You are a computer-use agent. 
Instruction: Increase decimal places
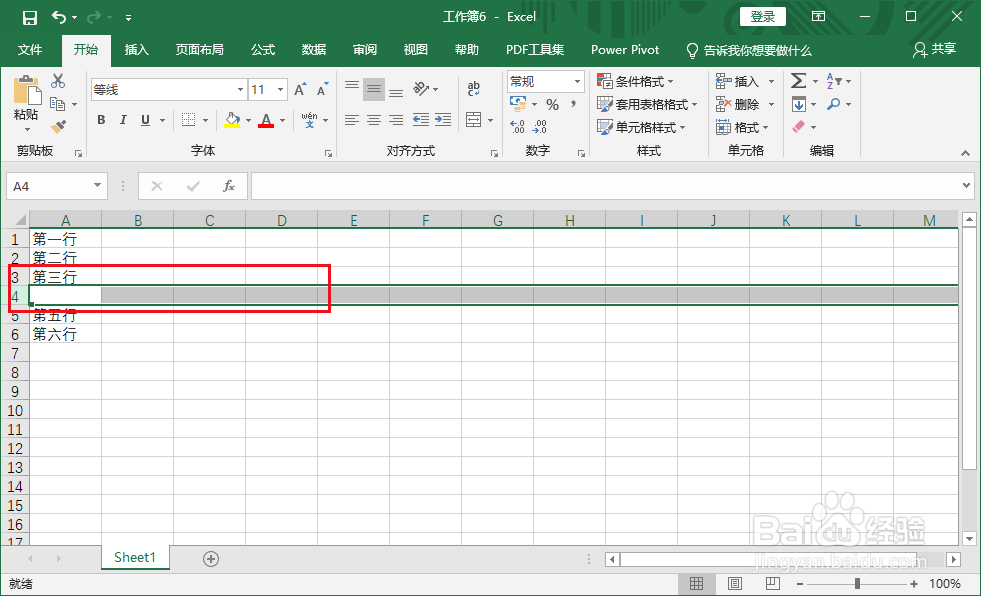(517, 127)
